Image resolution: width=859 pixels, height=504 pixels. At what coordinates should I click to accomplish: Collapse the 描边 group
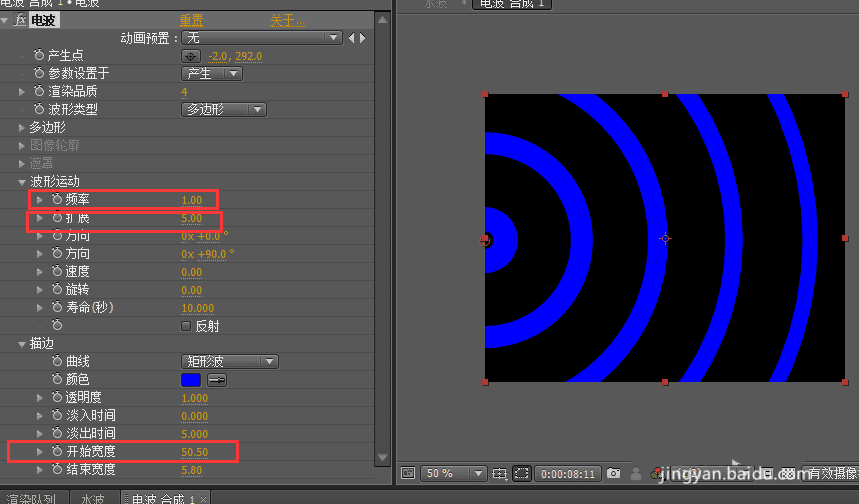point(21,344)
